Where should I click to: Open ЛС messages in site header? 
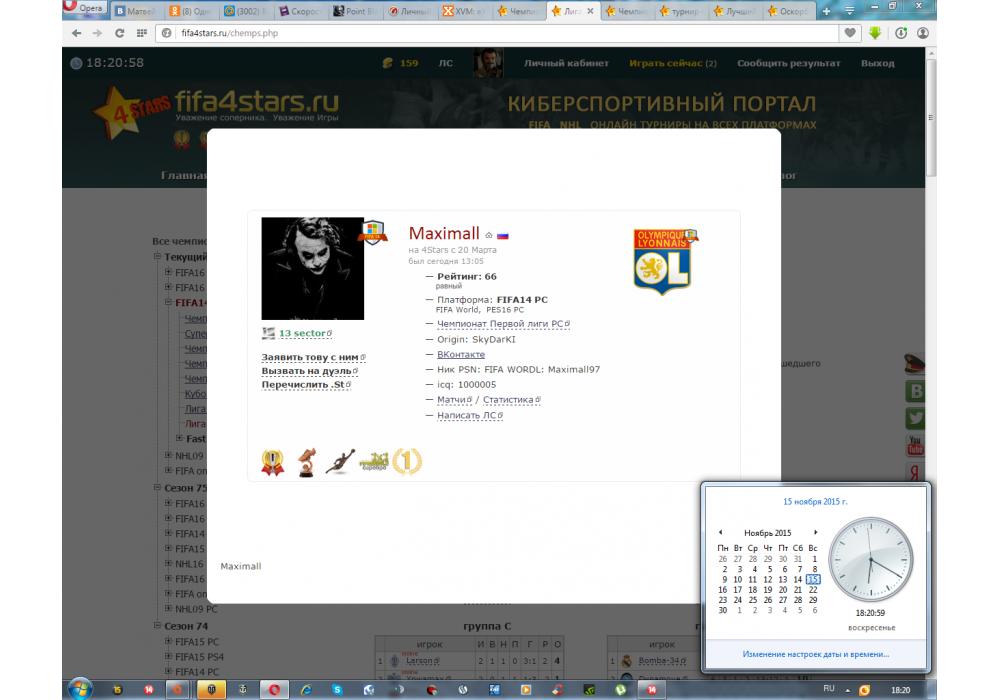click(446, 63)
